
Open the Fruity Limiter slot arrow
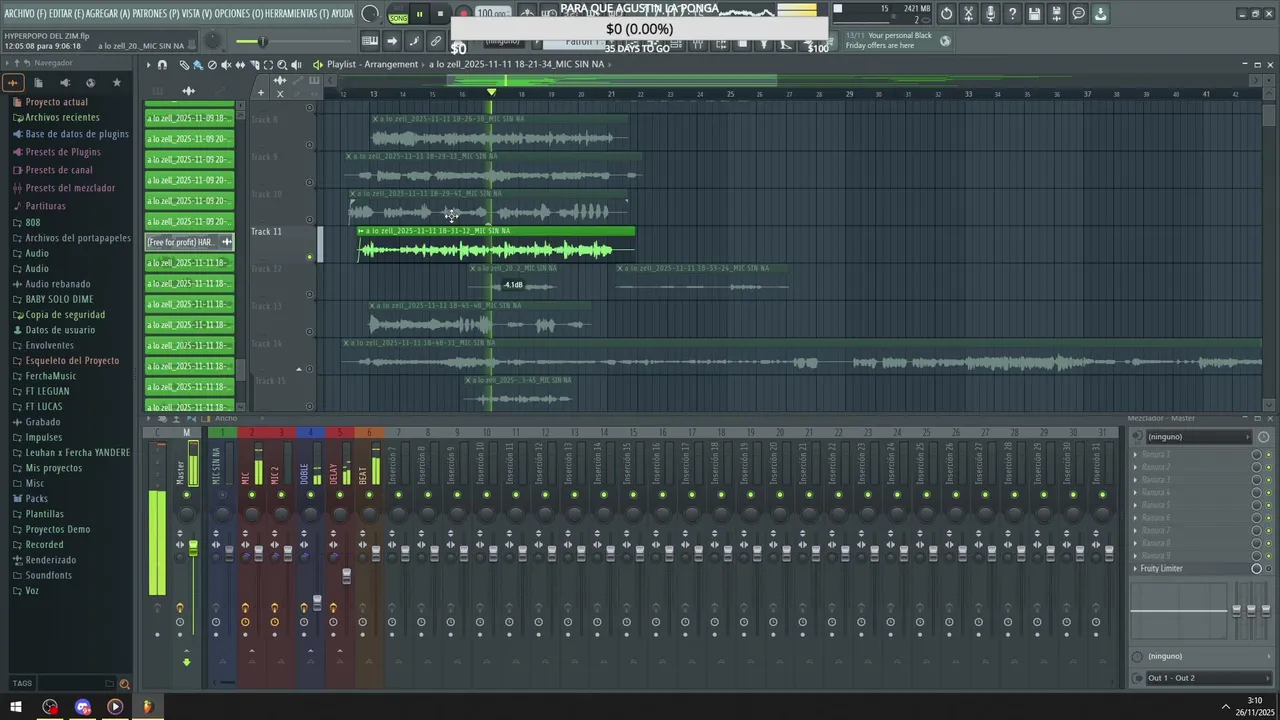1135,569
